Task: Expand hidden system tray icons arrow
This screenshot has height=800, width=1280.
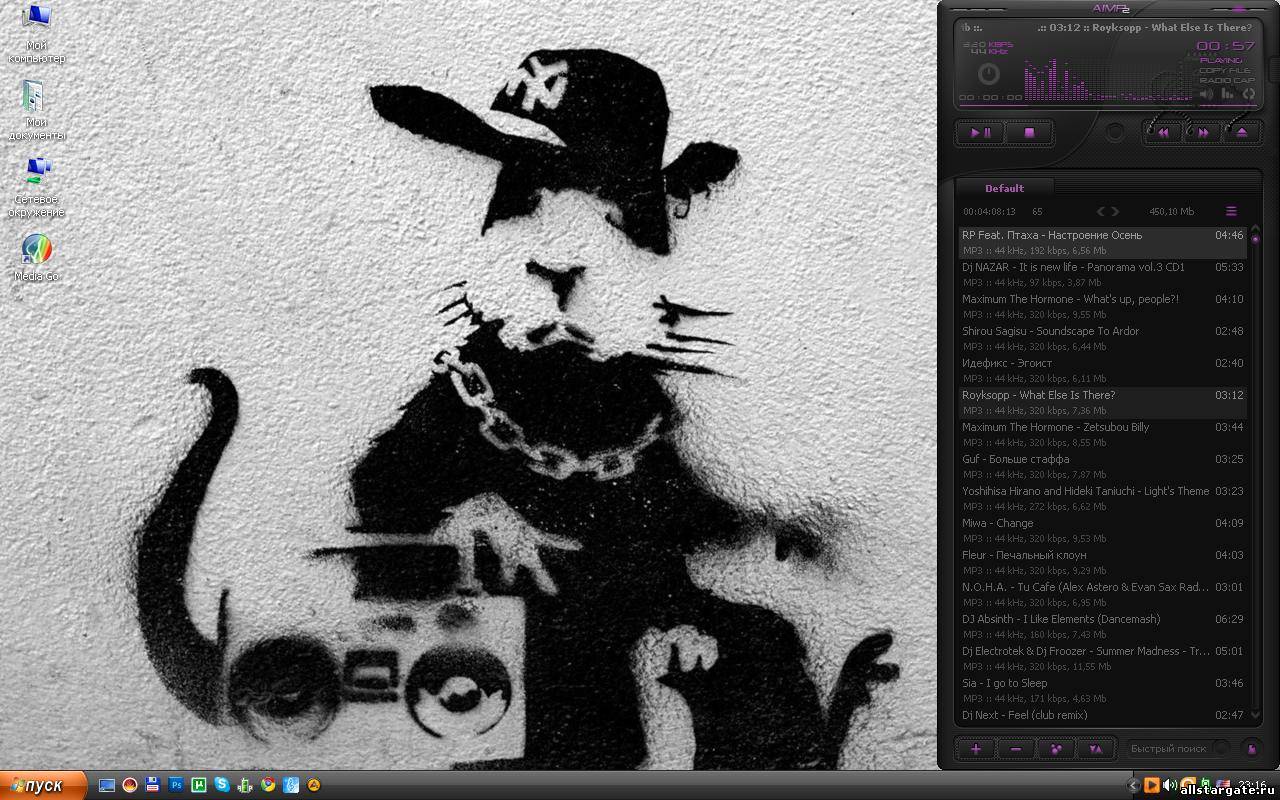Action: (1133, 785)
